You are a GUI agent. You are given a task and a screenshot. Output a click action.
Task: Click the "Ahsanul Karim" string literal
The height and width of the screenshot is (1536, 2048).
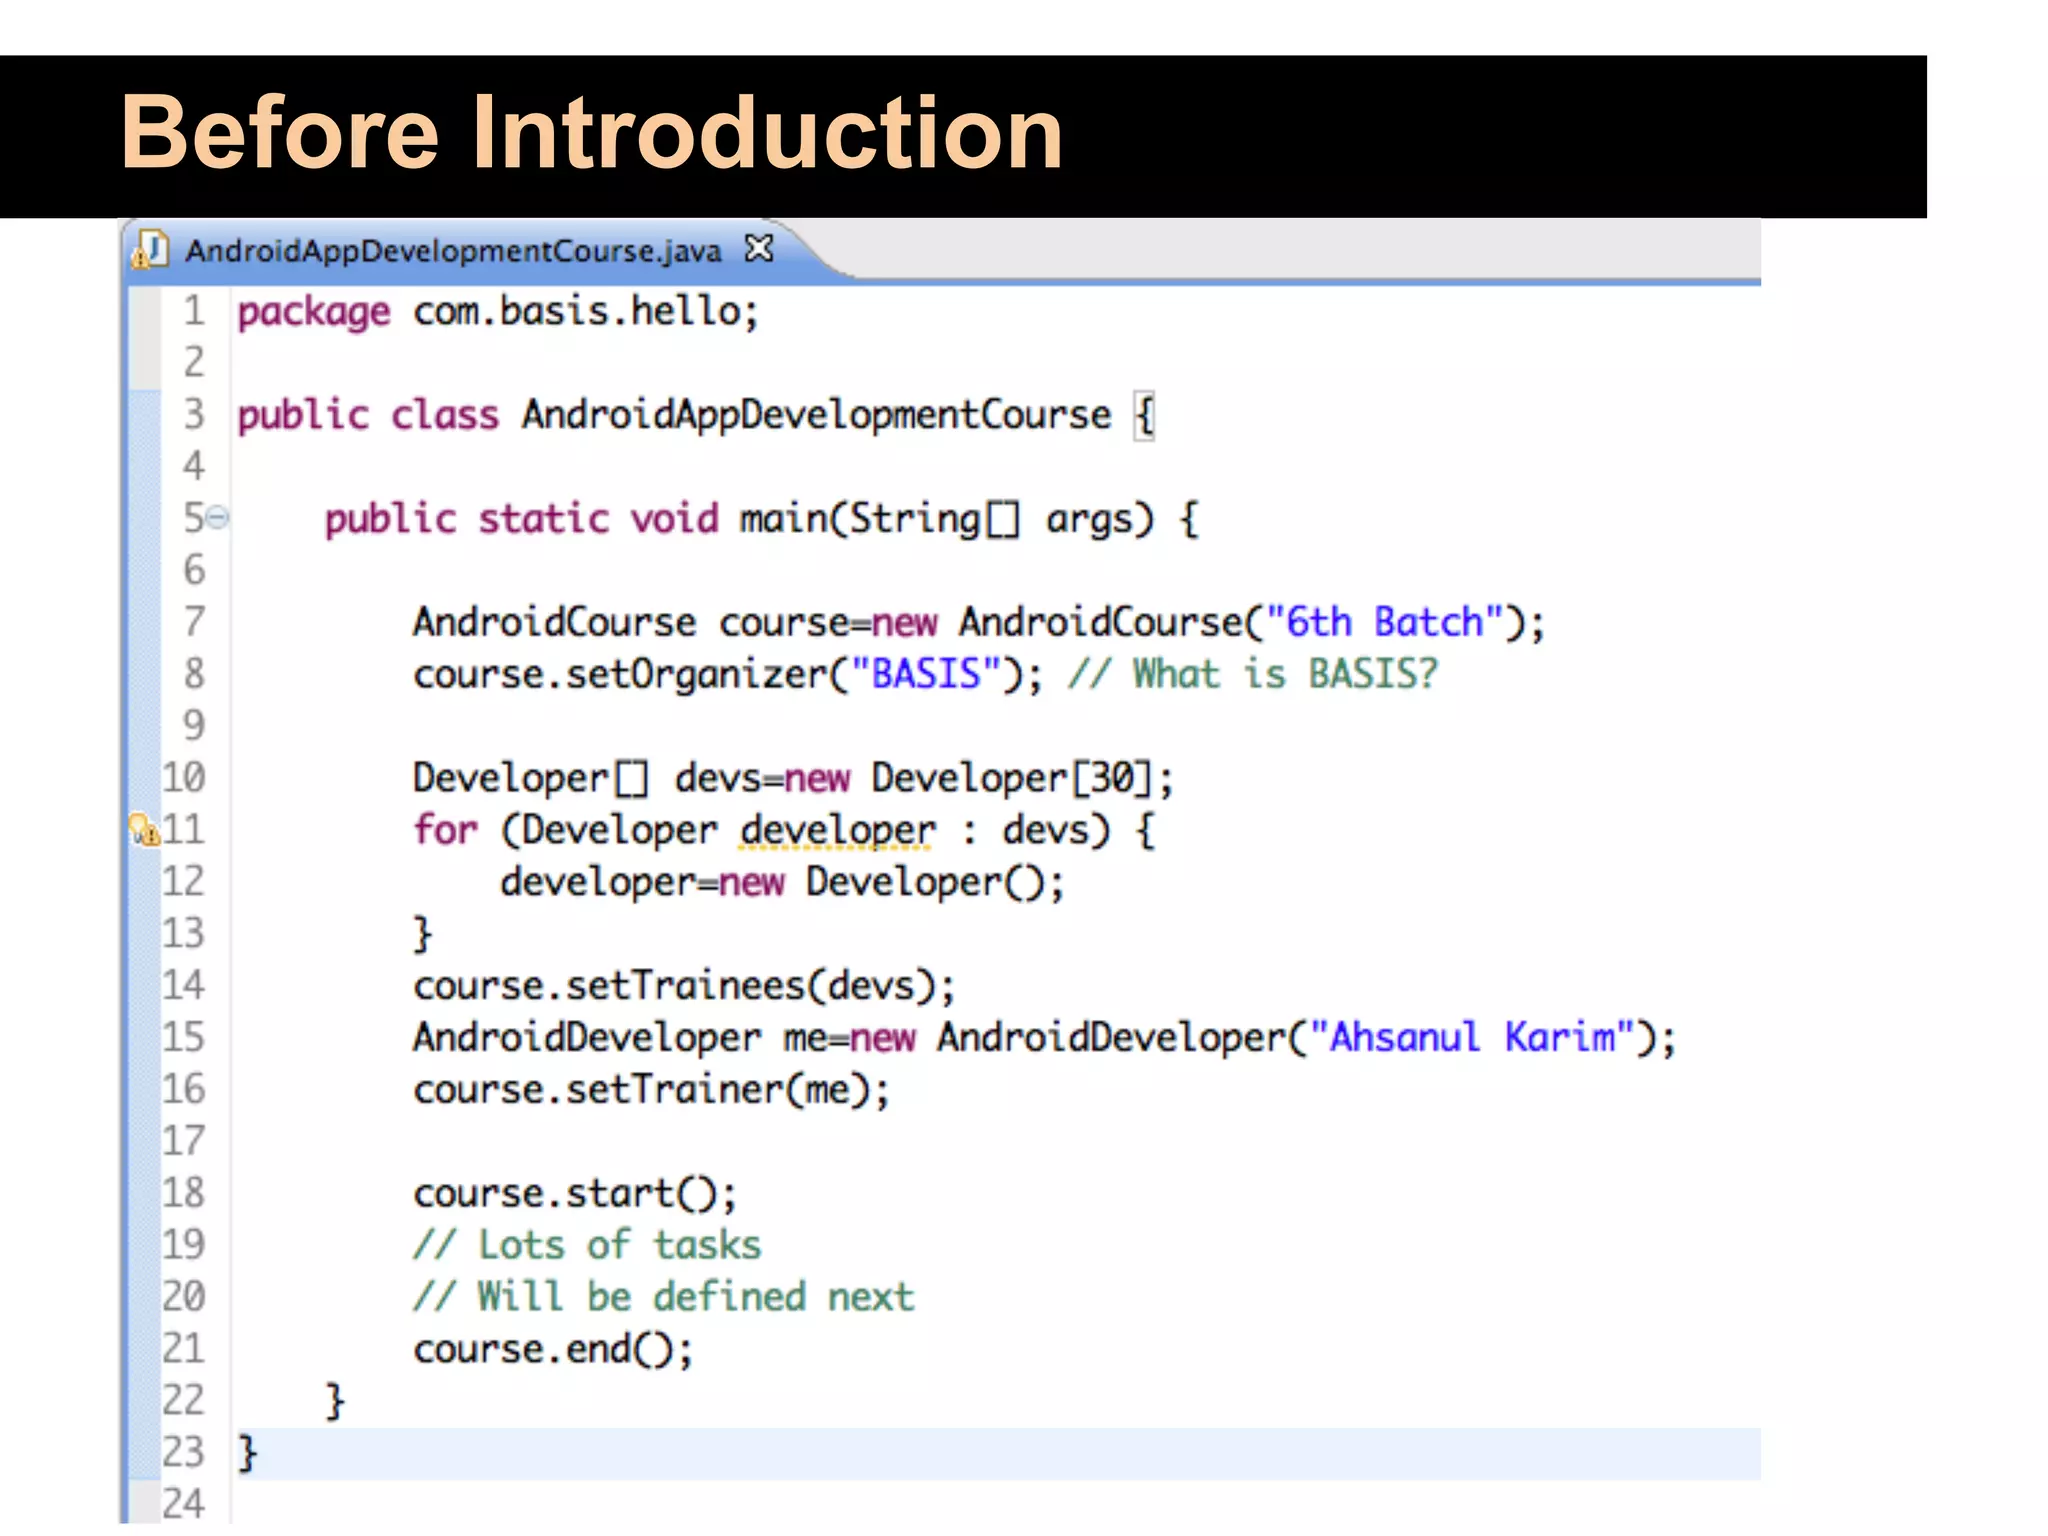click(1471, 1038)
